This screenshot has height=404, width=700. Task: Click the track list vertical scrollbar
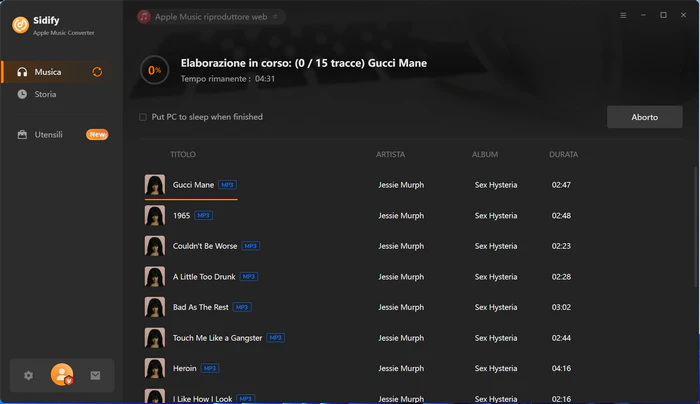point(695,228)
